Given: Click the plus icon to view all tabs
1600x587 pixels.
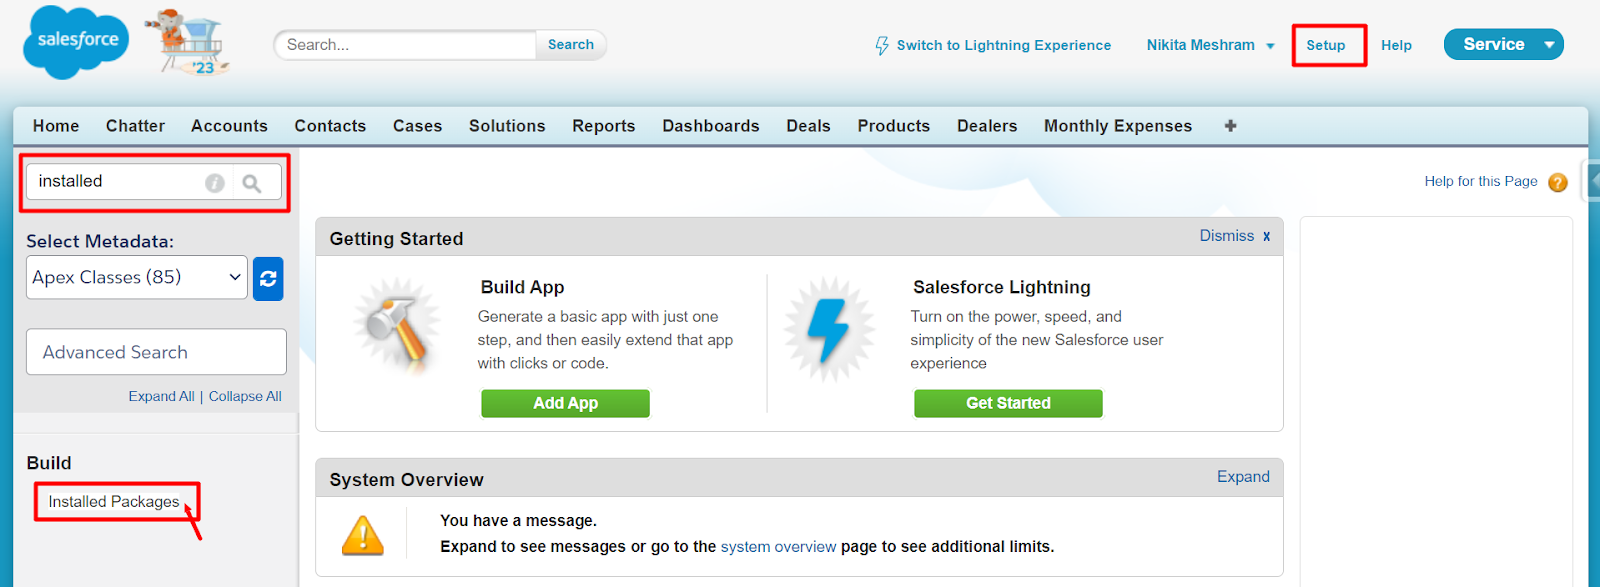Looking at the screenshot, I should pyautogui.click(x=1231, y=126).
